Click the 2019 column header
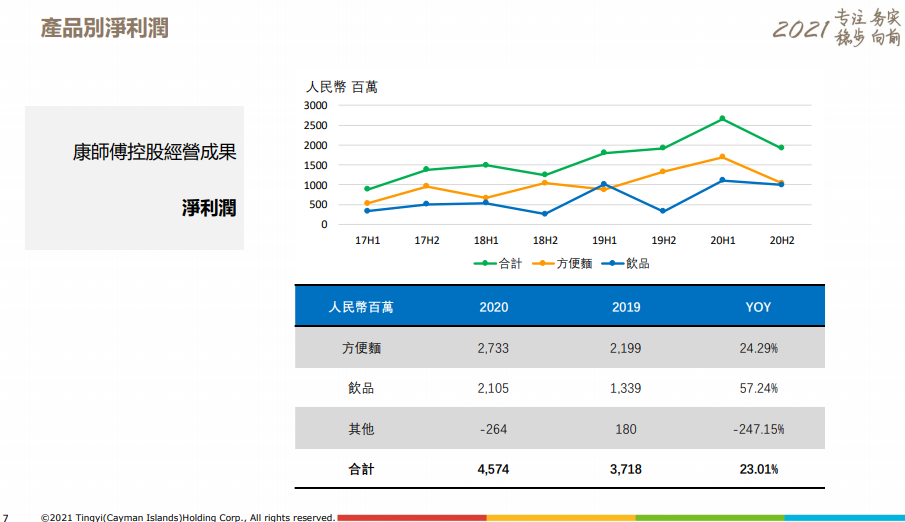Image resolution: width=905 pixels, height=522 pixels. coord(626,307)
